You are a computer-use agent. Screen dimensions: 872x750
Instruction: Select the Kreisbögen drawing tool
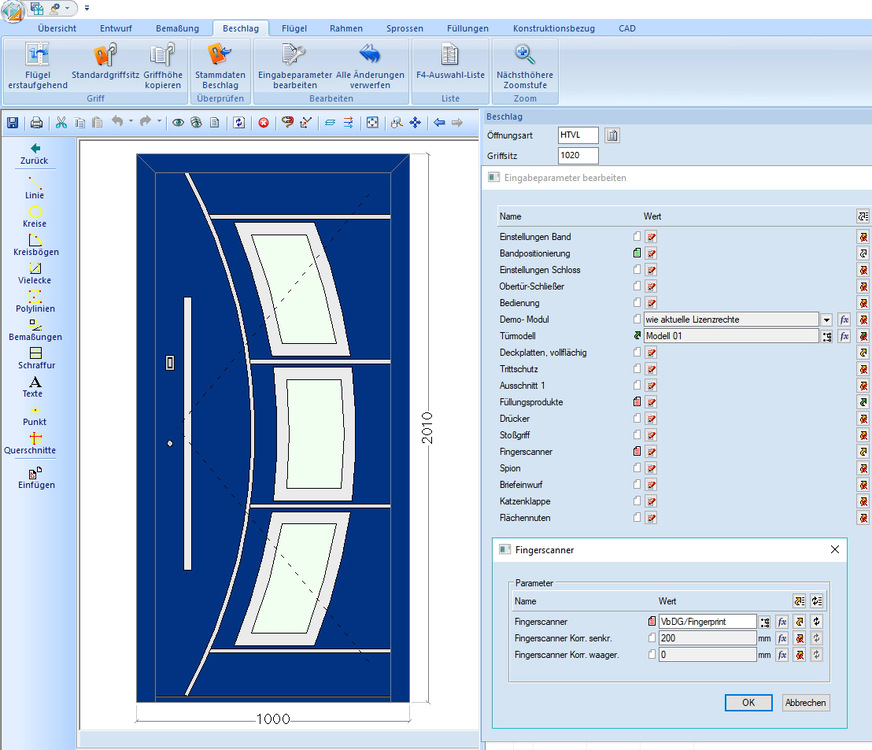click(x=35, y=245)
